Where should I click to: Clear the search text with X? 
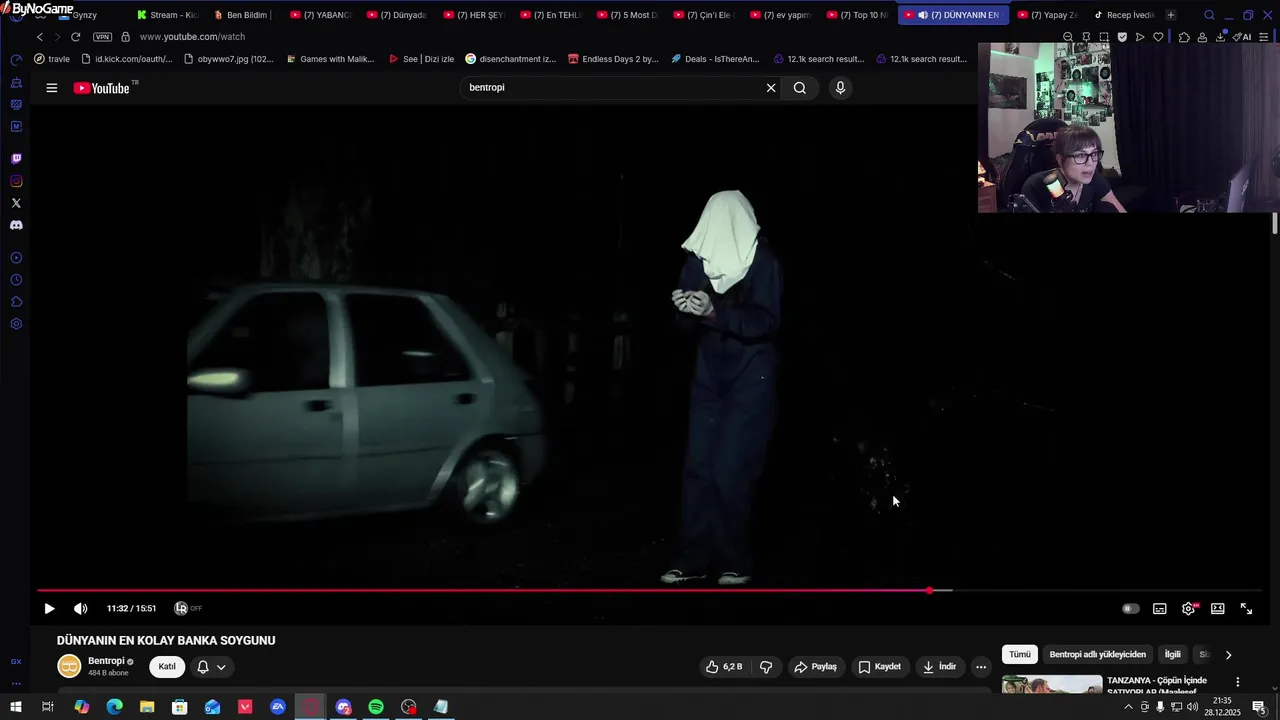(771, 88)
